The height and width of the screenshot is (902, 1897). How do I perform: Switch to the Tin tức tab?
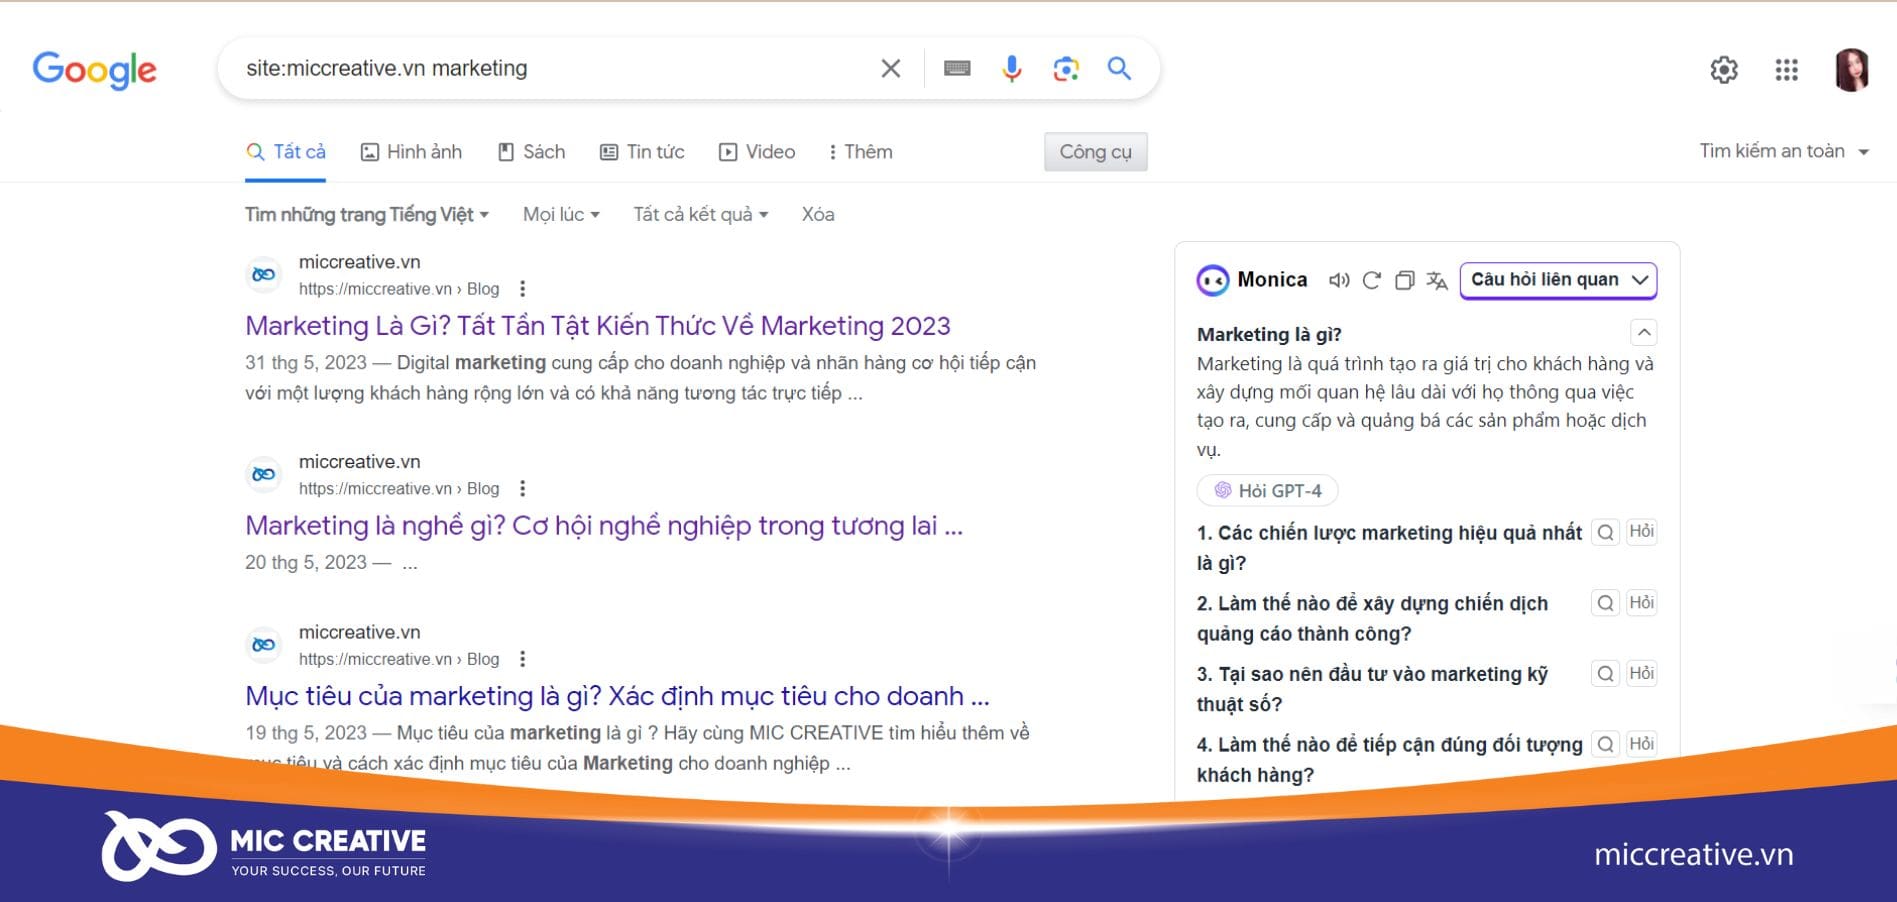coord(642,152)
